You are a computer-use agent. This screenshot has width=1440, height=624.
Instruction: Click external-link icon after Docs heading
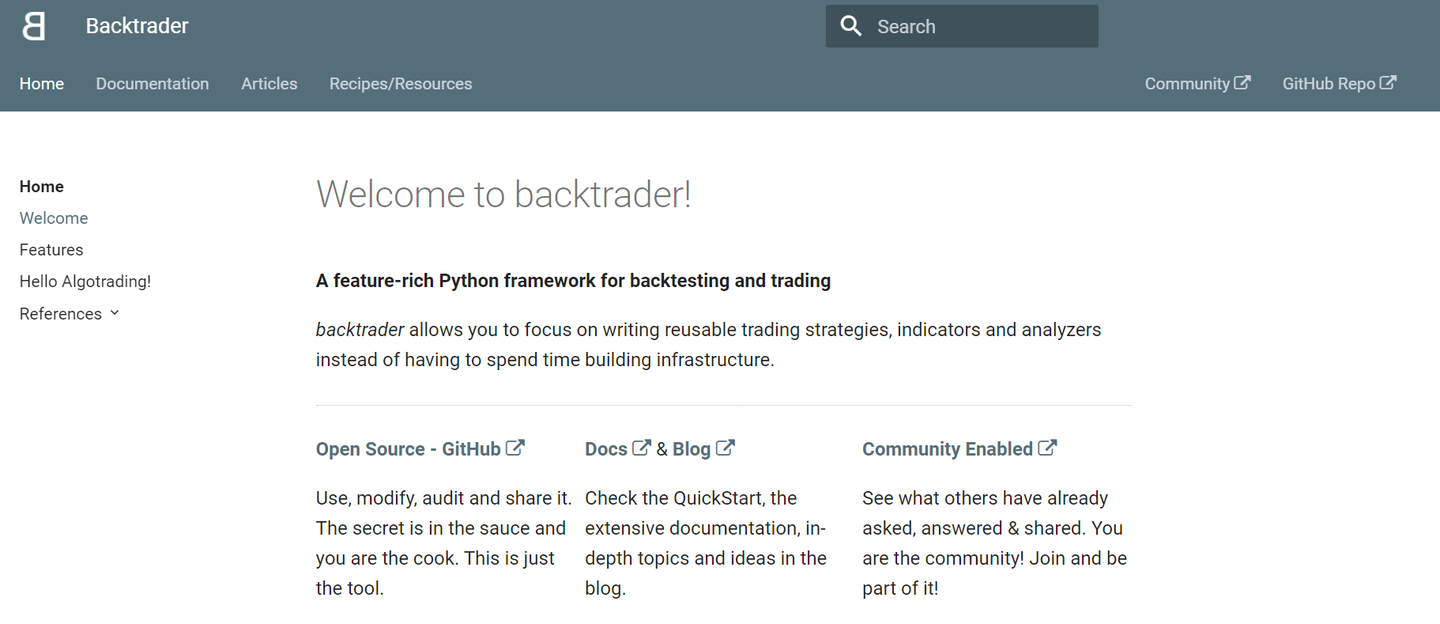click(x=641, y=448)
